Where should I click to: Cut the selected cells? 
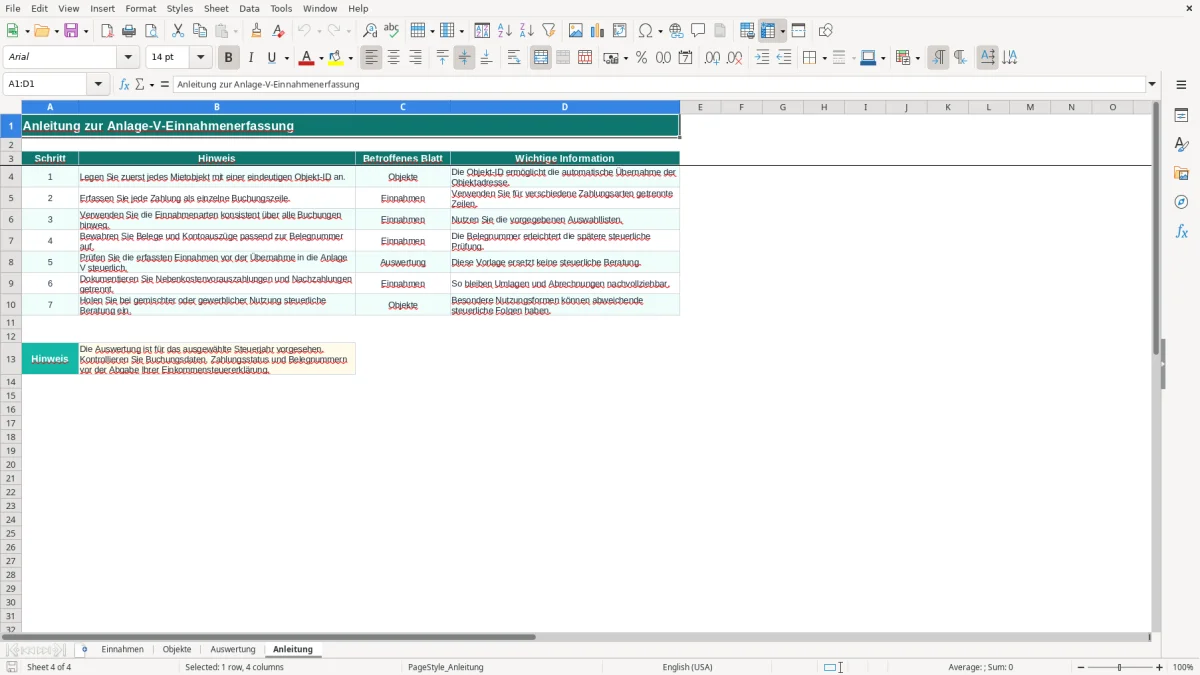tap(178, 31)
